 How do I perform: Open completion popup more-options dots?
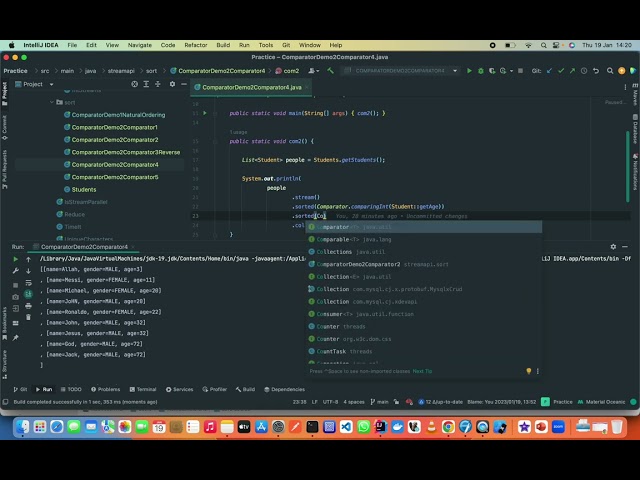tap(538, 371)
